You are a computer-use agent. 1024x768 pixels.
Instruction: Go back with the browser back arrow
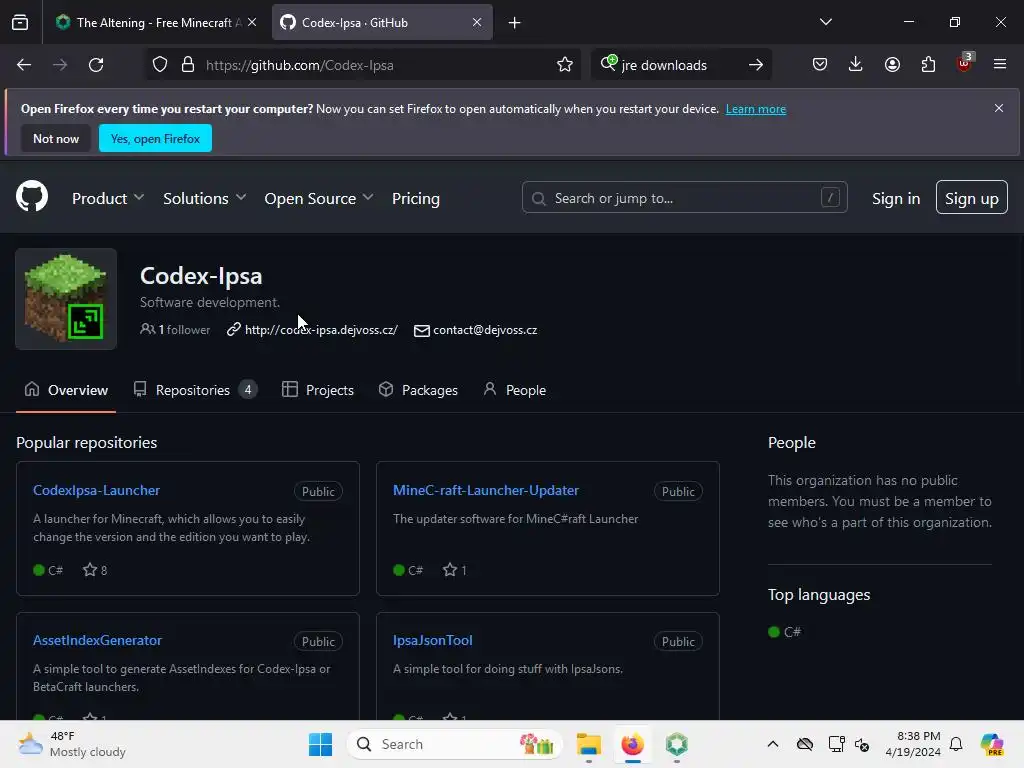(24, 65)
